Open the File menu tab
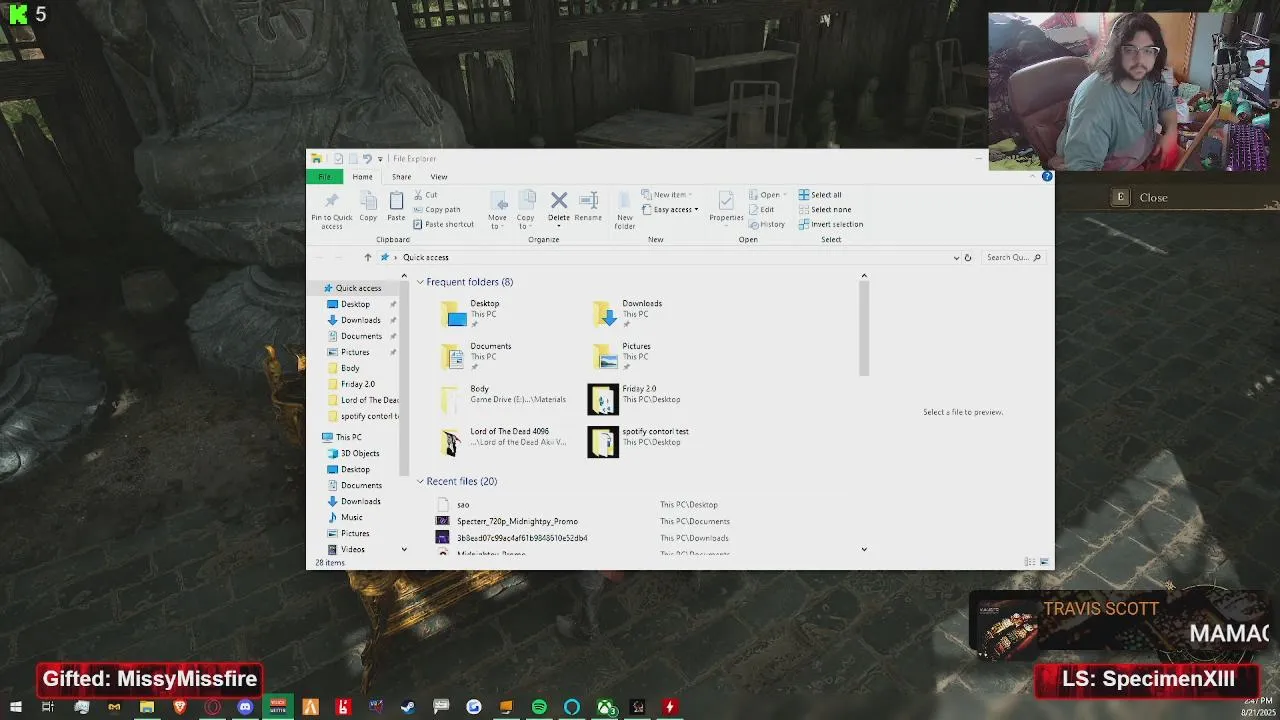The height and width of the screenshot is (720, 1280). [324, 176]
